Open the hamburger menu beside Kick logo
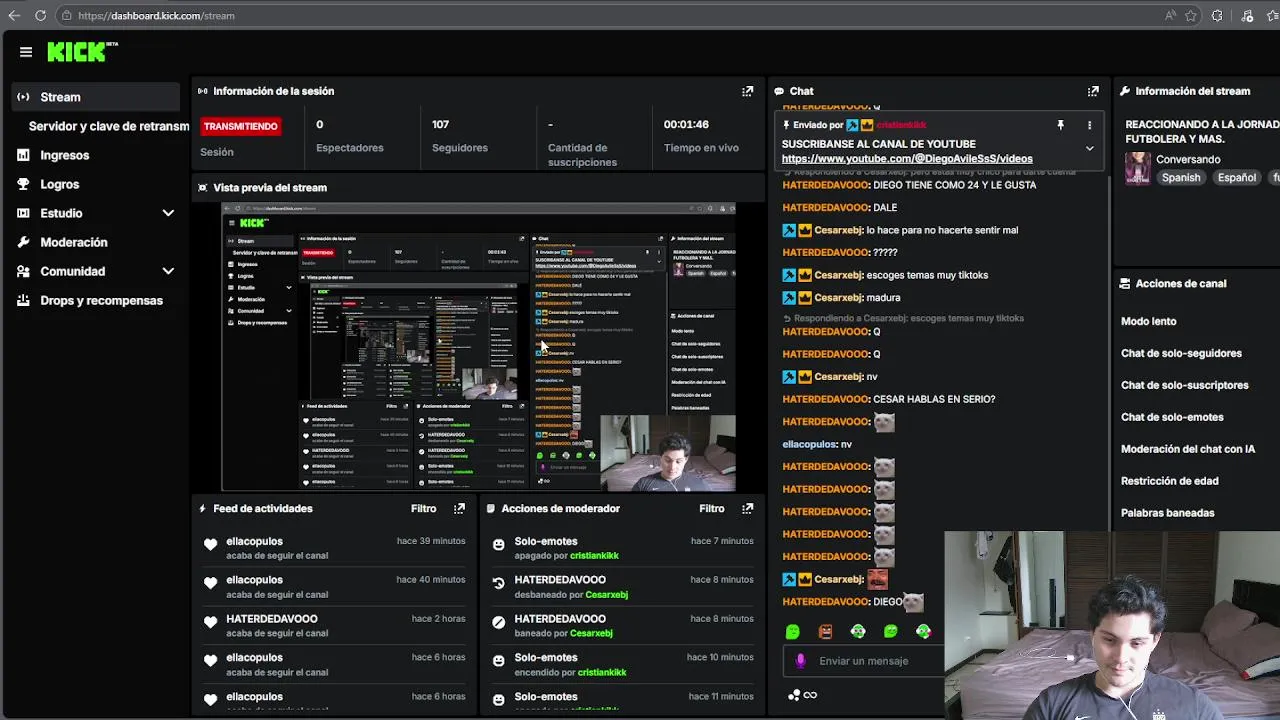The width and height of the screenshot is (1280, 720). point(26,52)
